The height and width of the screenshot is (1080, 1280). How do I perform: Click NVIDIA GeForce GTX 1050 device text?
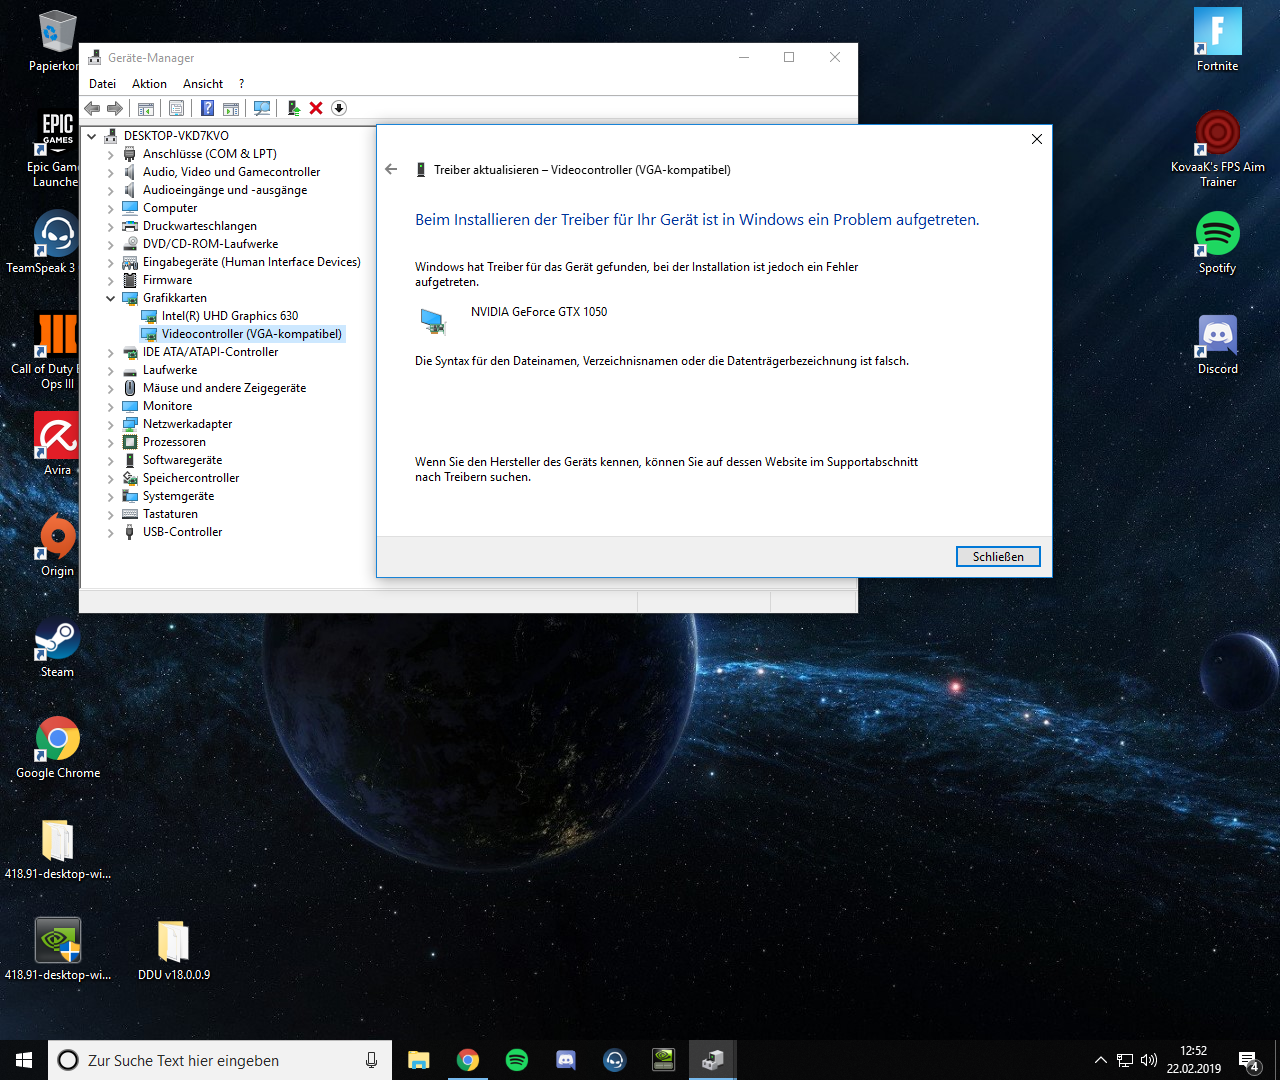tap(539, 312)
